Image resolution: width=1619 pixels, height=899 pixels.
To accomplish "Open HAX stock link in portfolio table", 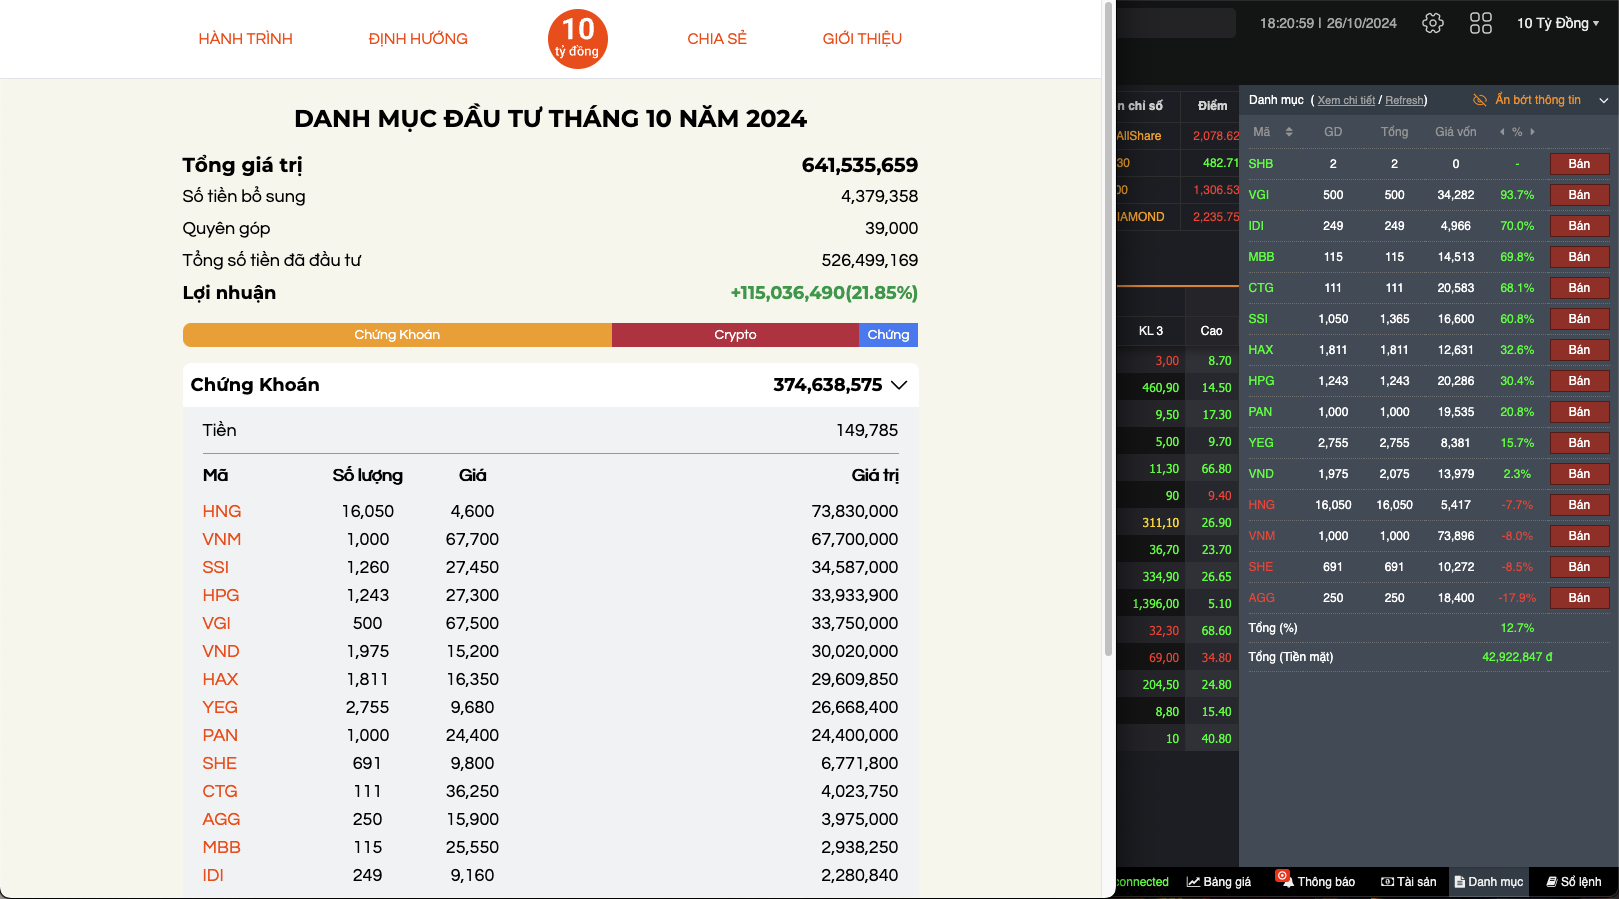I will (x=220, y=679).
